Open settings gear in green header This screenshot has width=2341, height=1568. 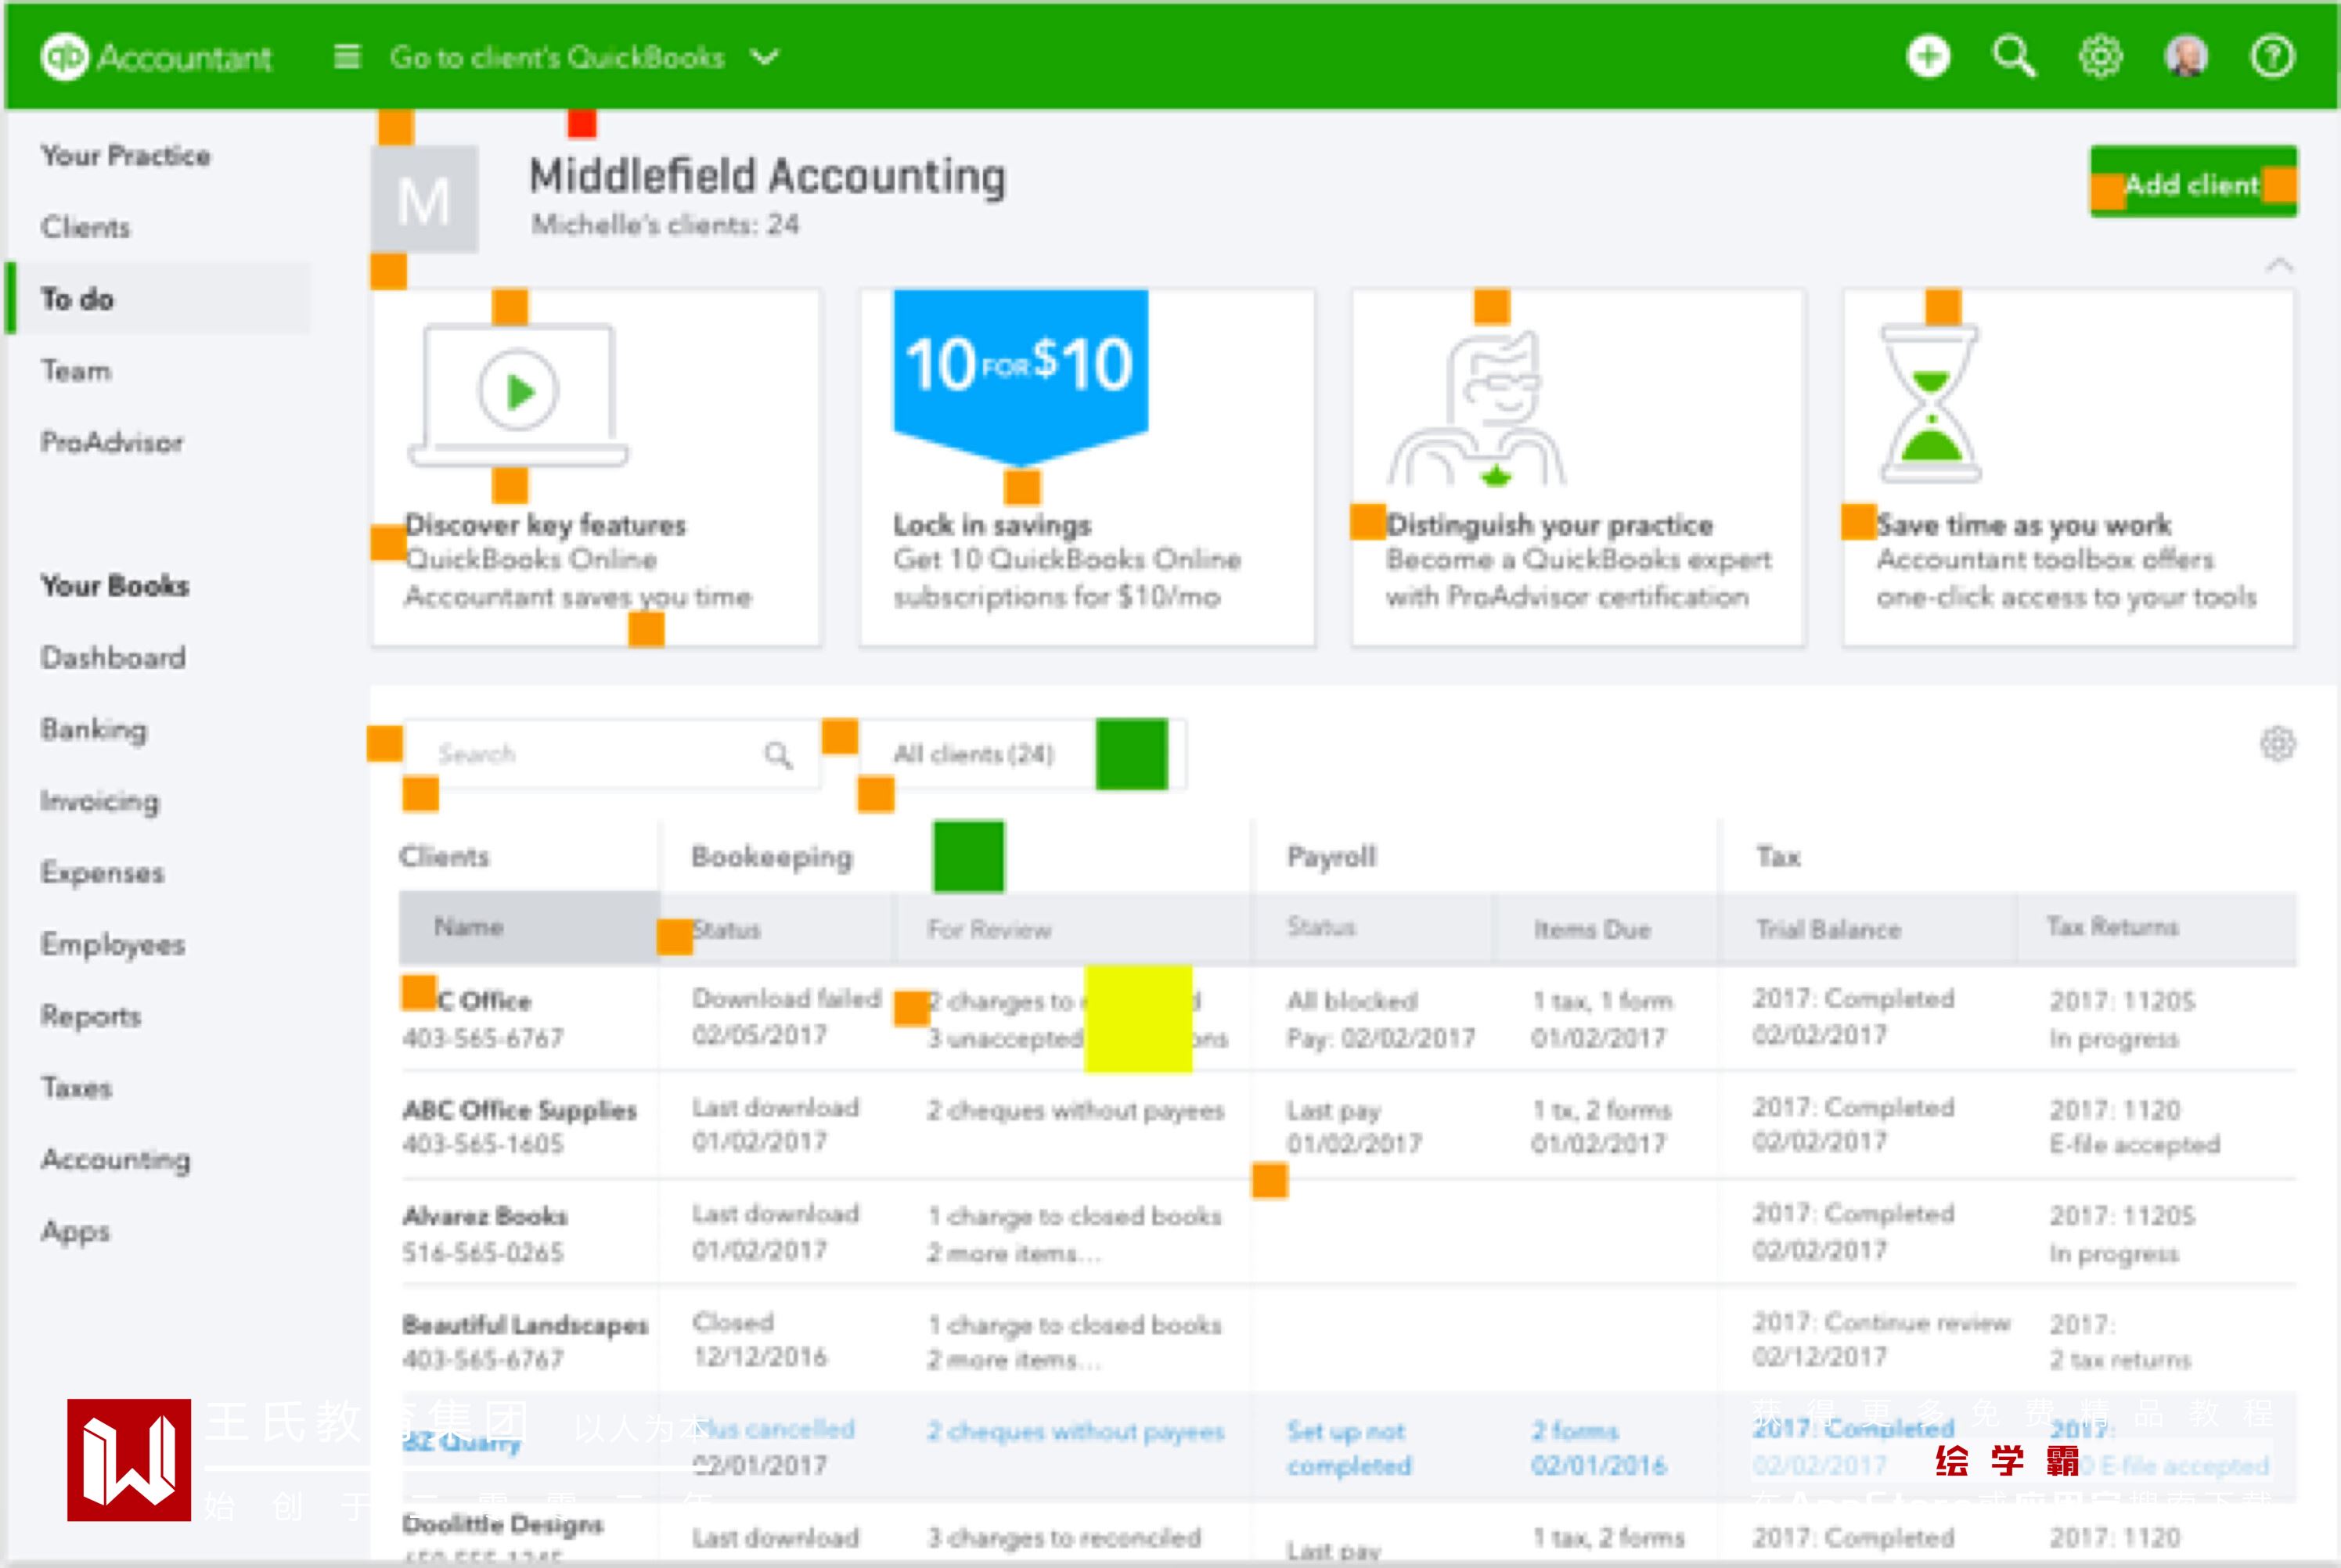coord(2100,57)
